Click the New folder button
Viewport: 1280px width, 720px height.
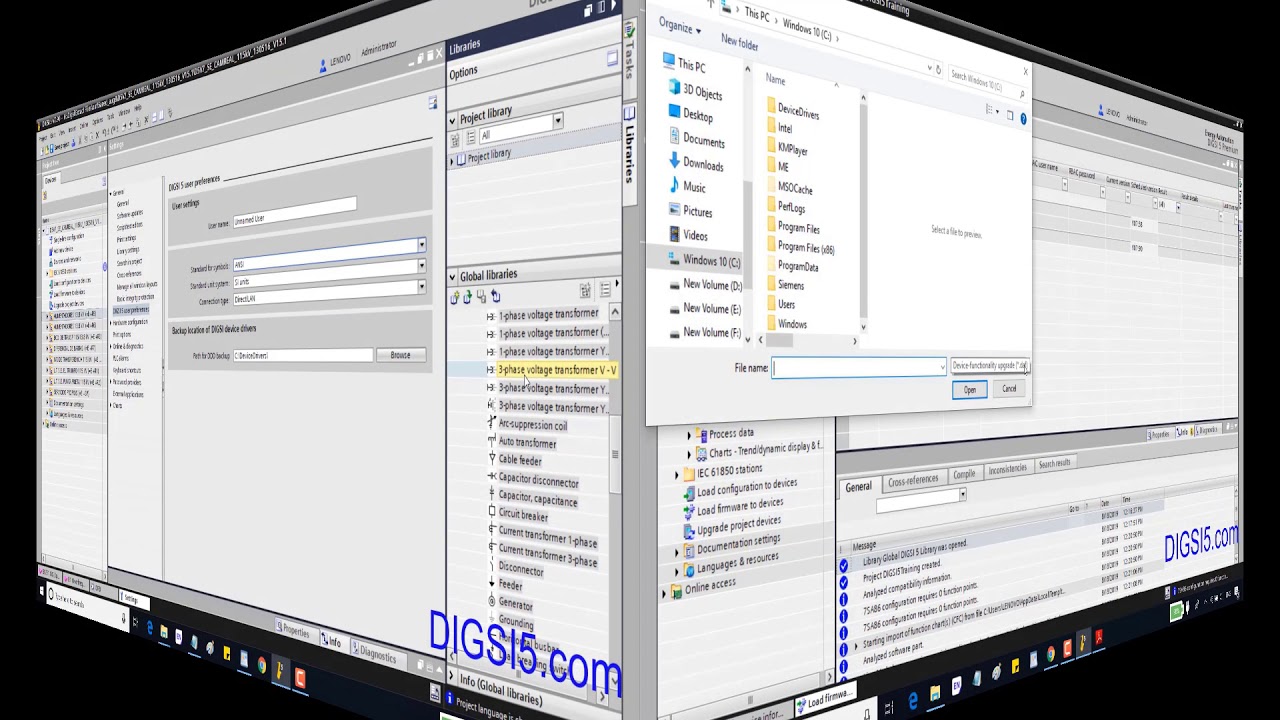(740, 43)
